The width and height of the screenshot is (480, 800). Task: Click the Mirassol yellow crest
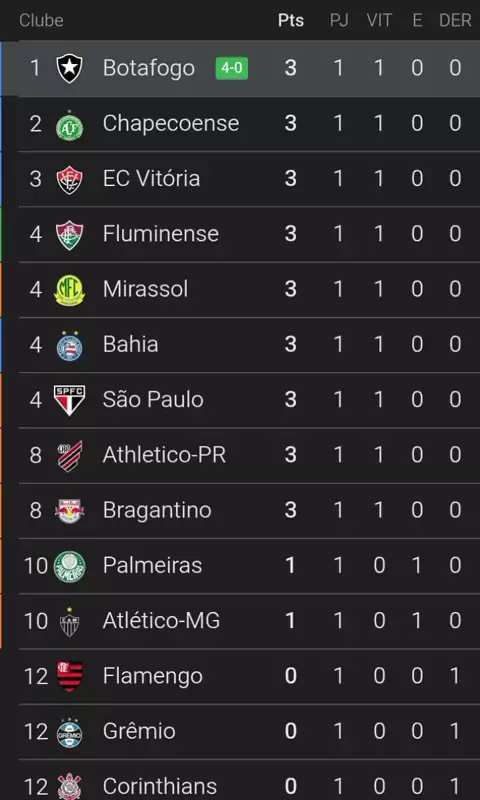pos(69,290)
